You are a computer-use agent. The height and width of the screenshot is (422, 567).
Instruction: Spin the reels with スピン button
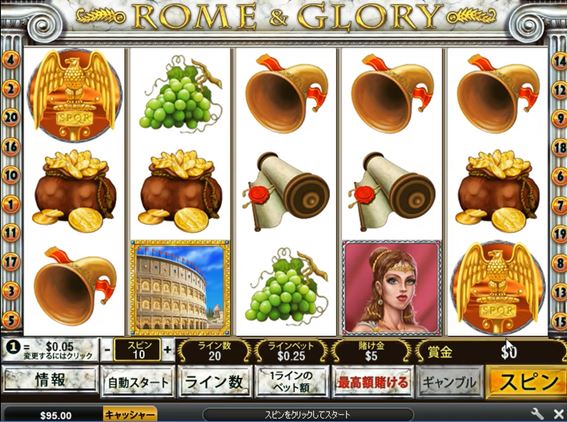(526, 382)
